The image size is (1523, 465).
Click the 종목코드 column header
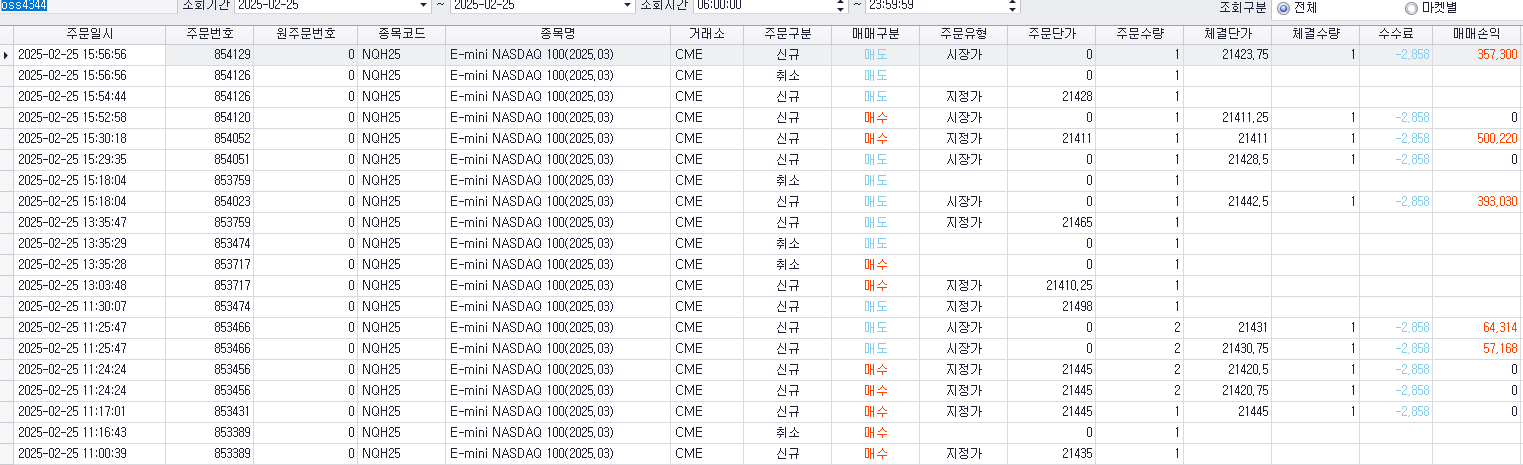pyautogui.click(x=401, y=34)
